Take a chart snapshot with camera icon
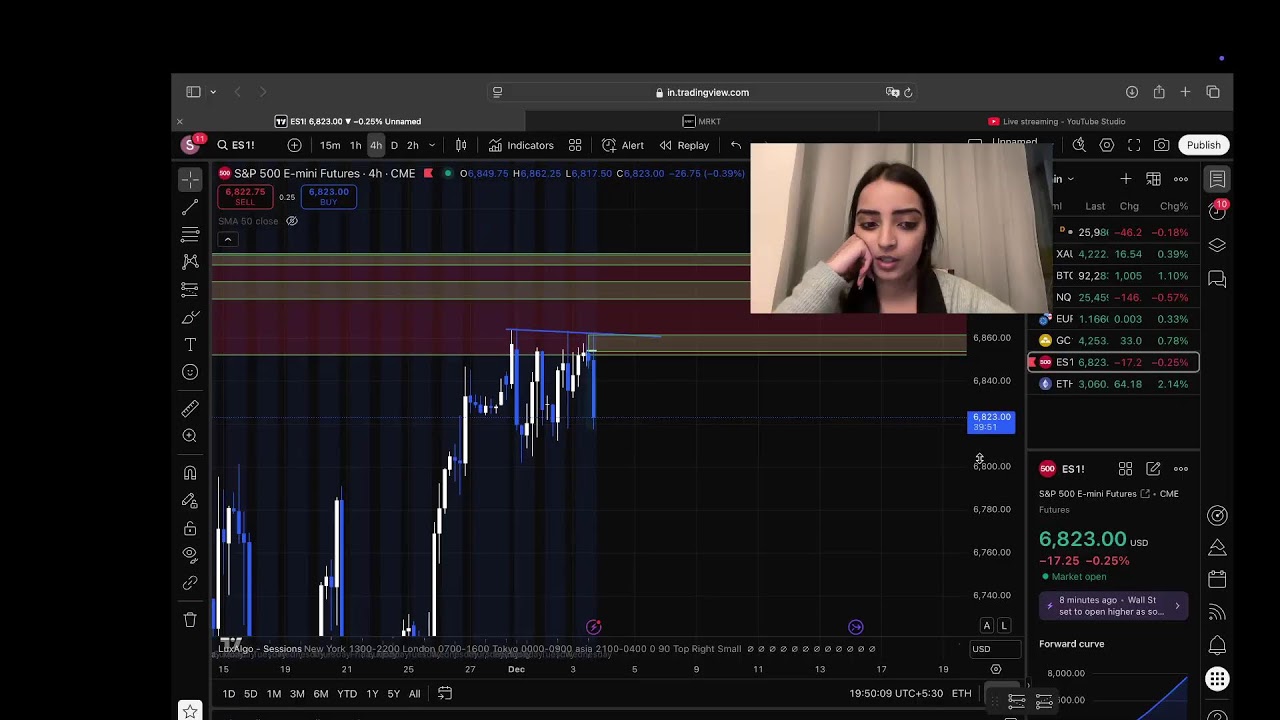 [1161, 145]
